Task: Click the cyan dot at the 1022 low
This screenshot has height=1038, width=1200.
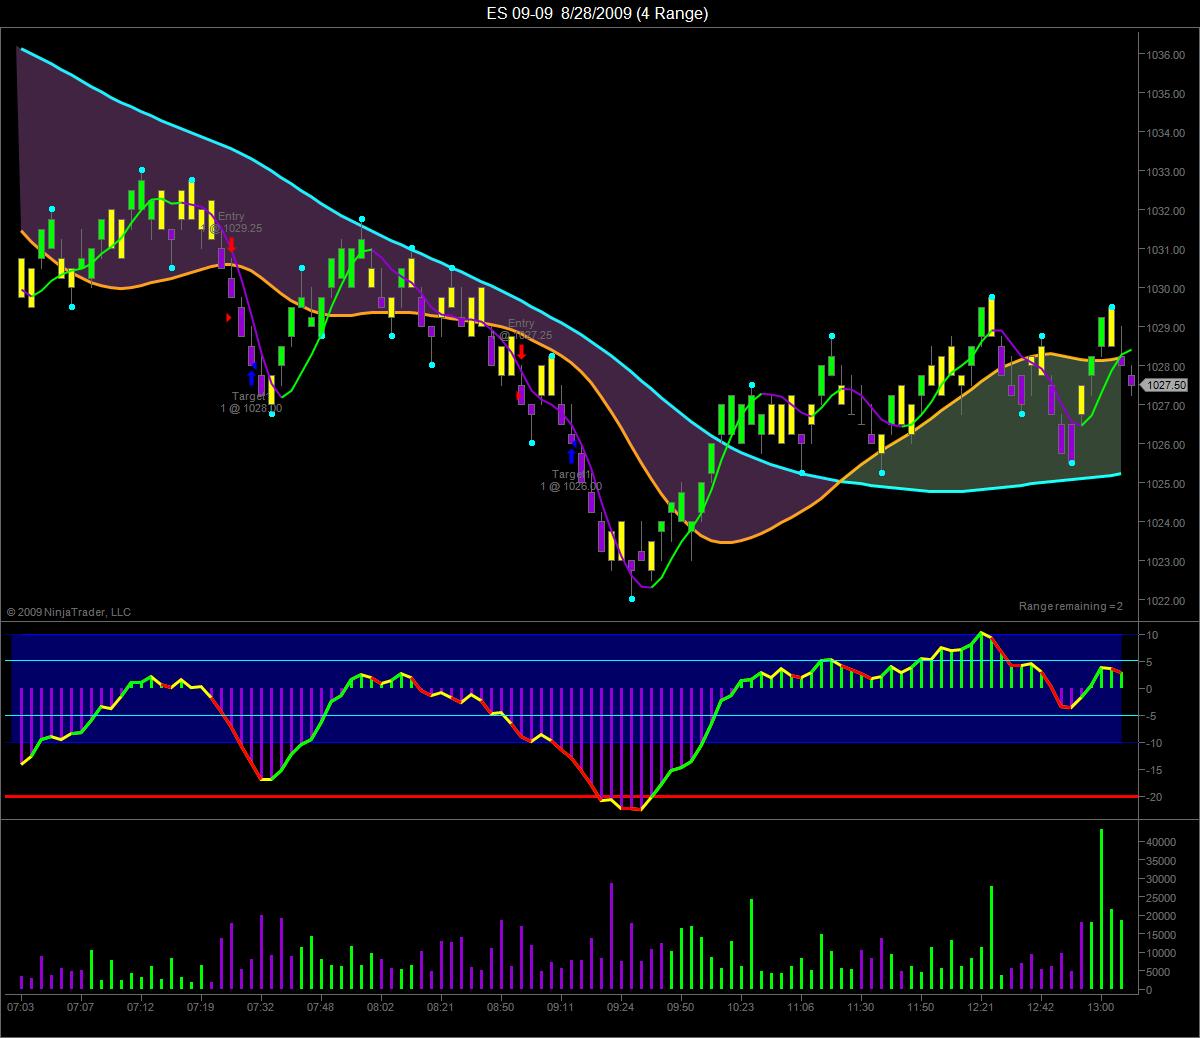Action: [x=632, y=599]
